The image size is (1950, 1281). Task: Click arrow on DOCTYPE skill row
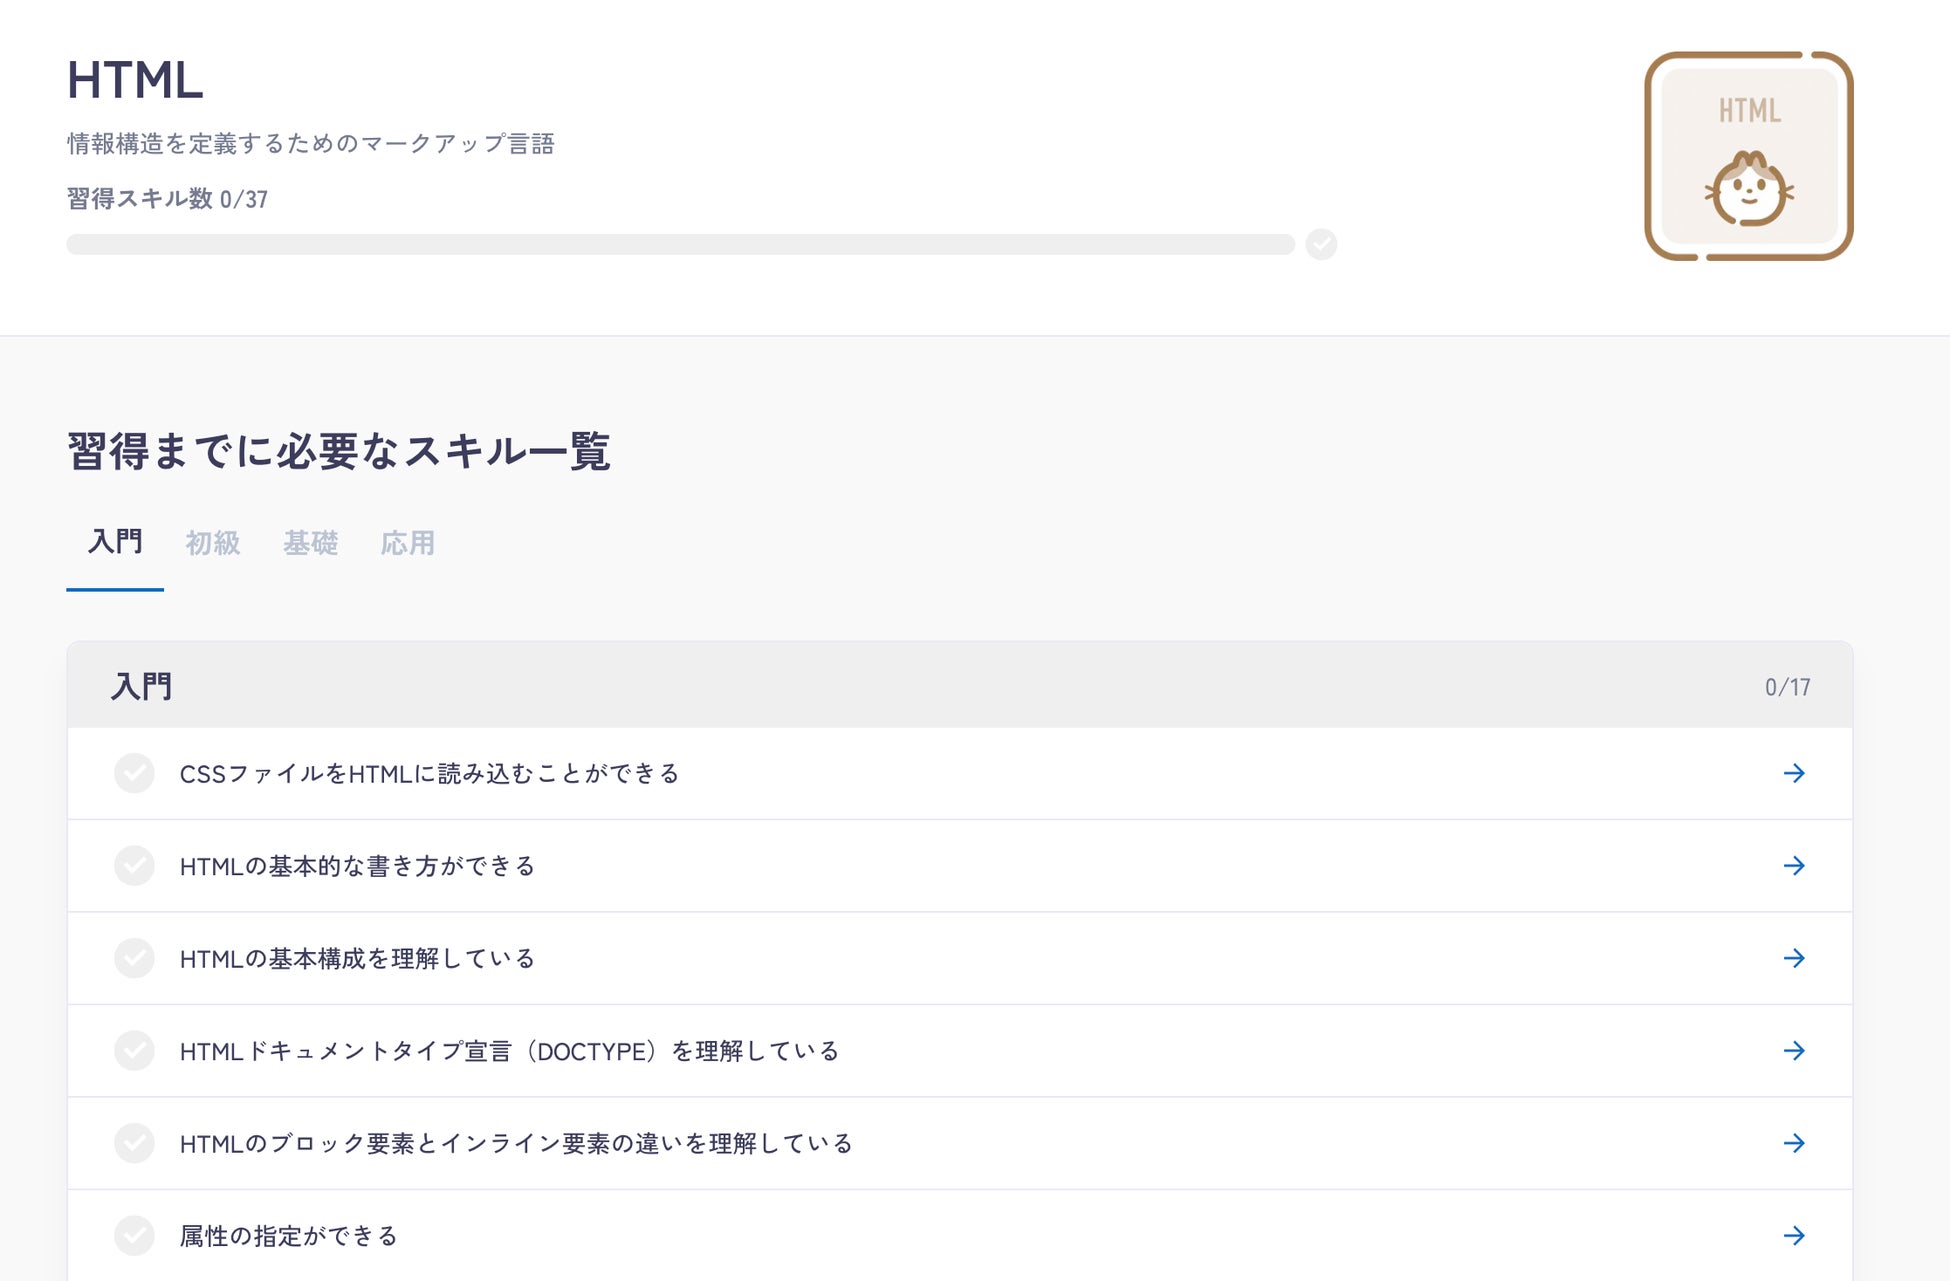(x=1794, y=1051)
